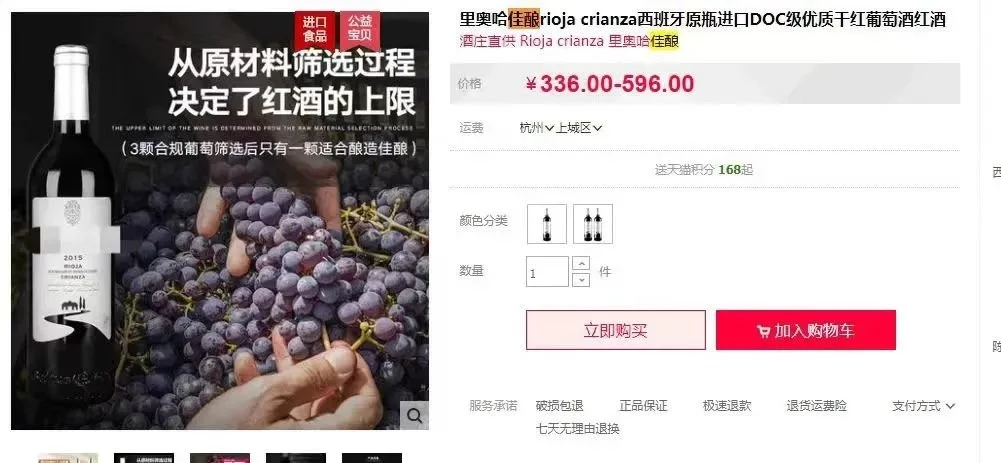Click the 正品保证 authenticity guarantee link
Image resolution: width=1001 pixels, height=463 pixels.
click(643, 406)
